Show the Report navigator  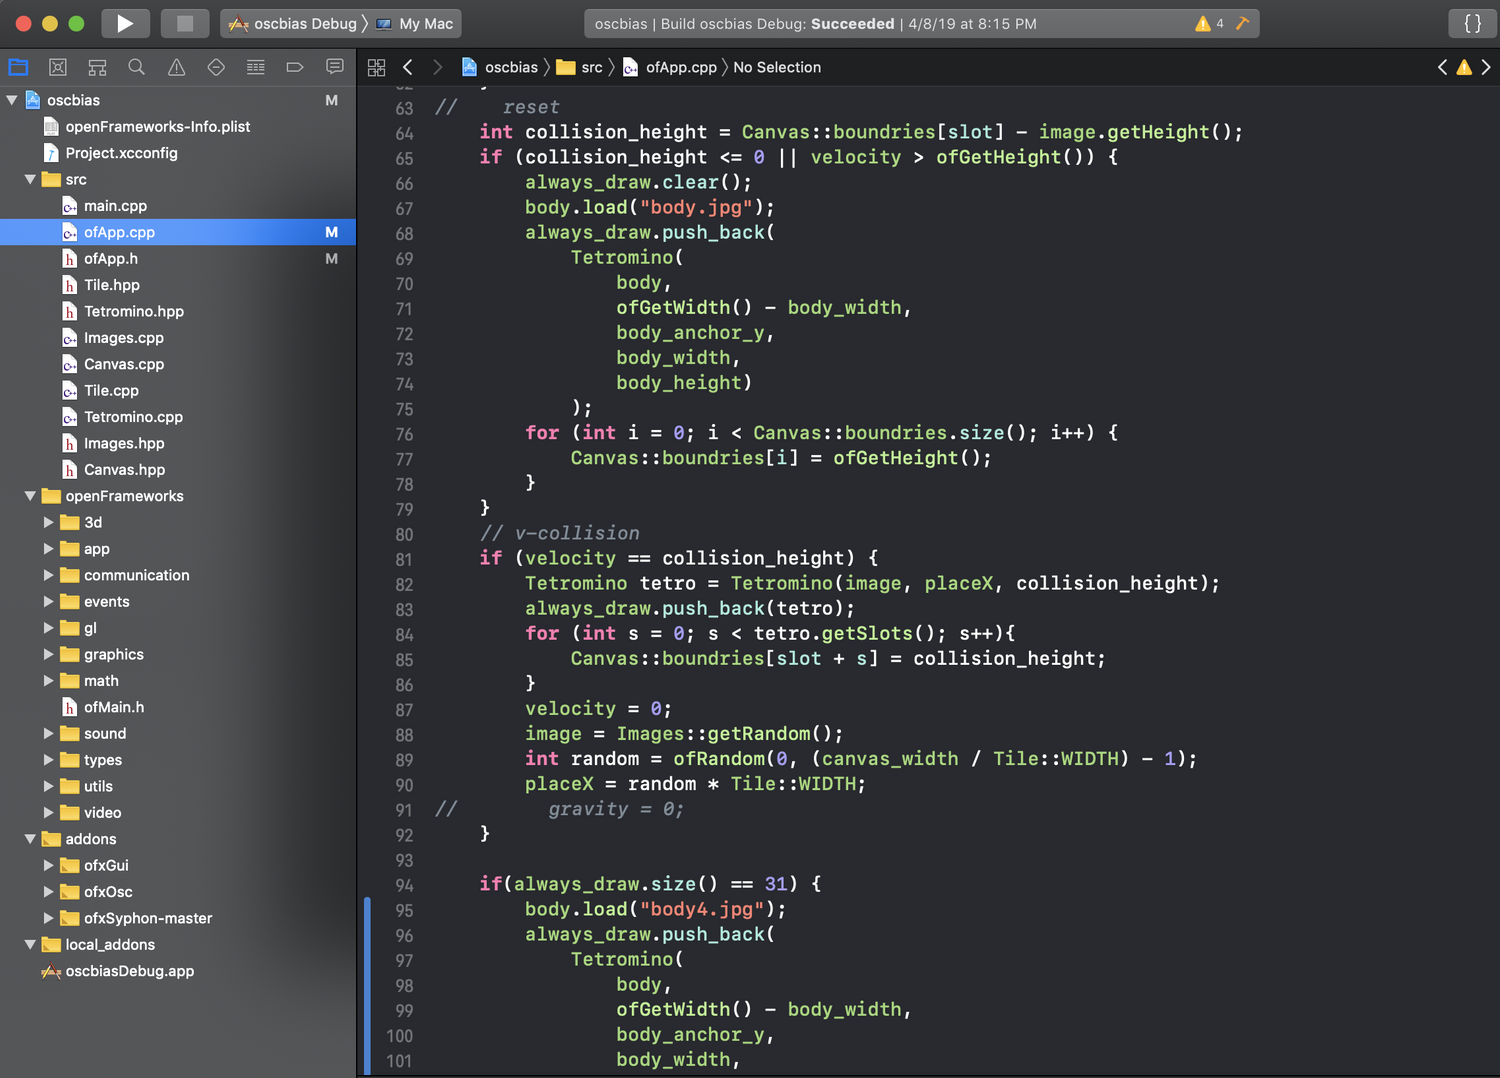[335, 67]
